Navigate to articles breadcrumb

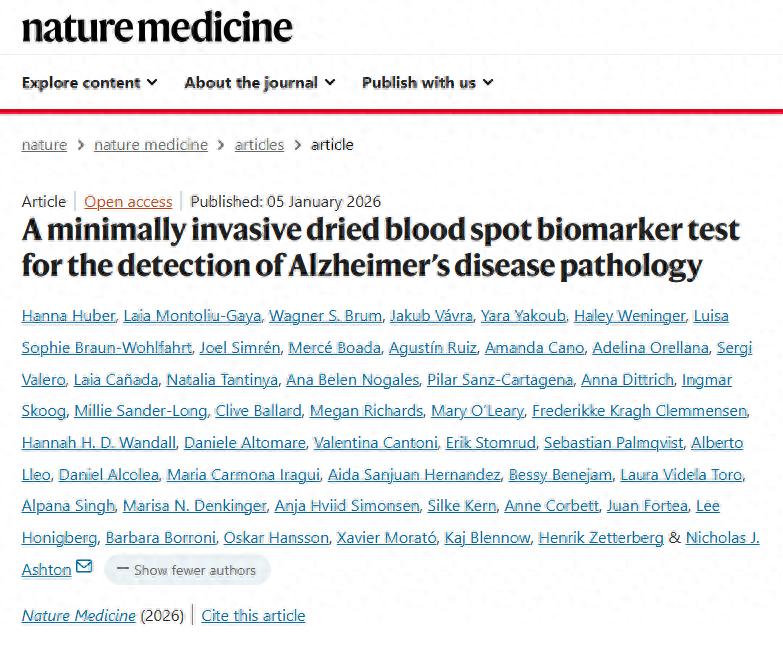(x=259, y=145)
